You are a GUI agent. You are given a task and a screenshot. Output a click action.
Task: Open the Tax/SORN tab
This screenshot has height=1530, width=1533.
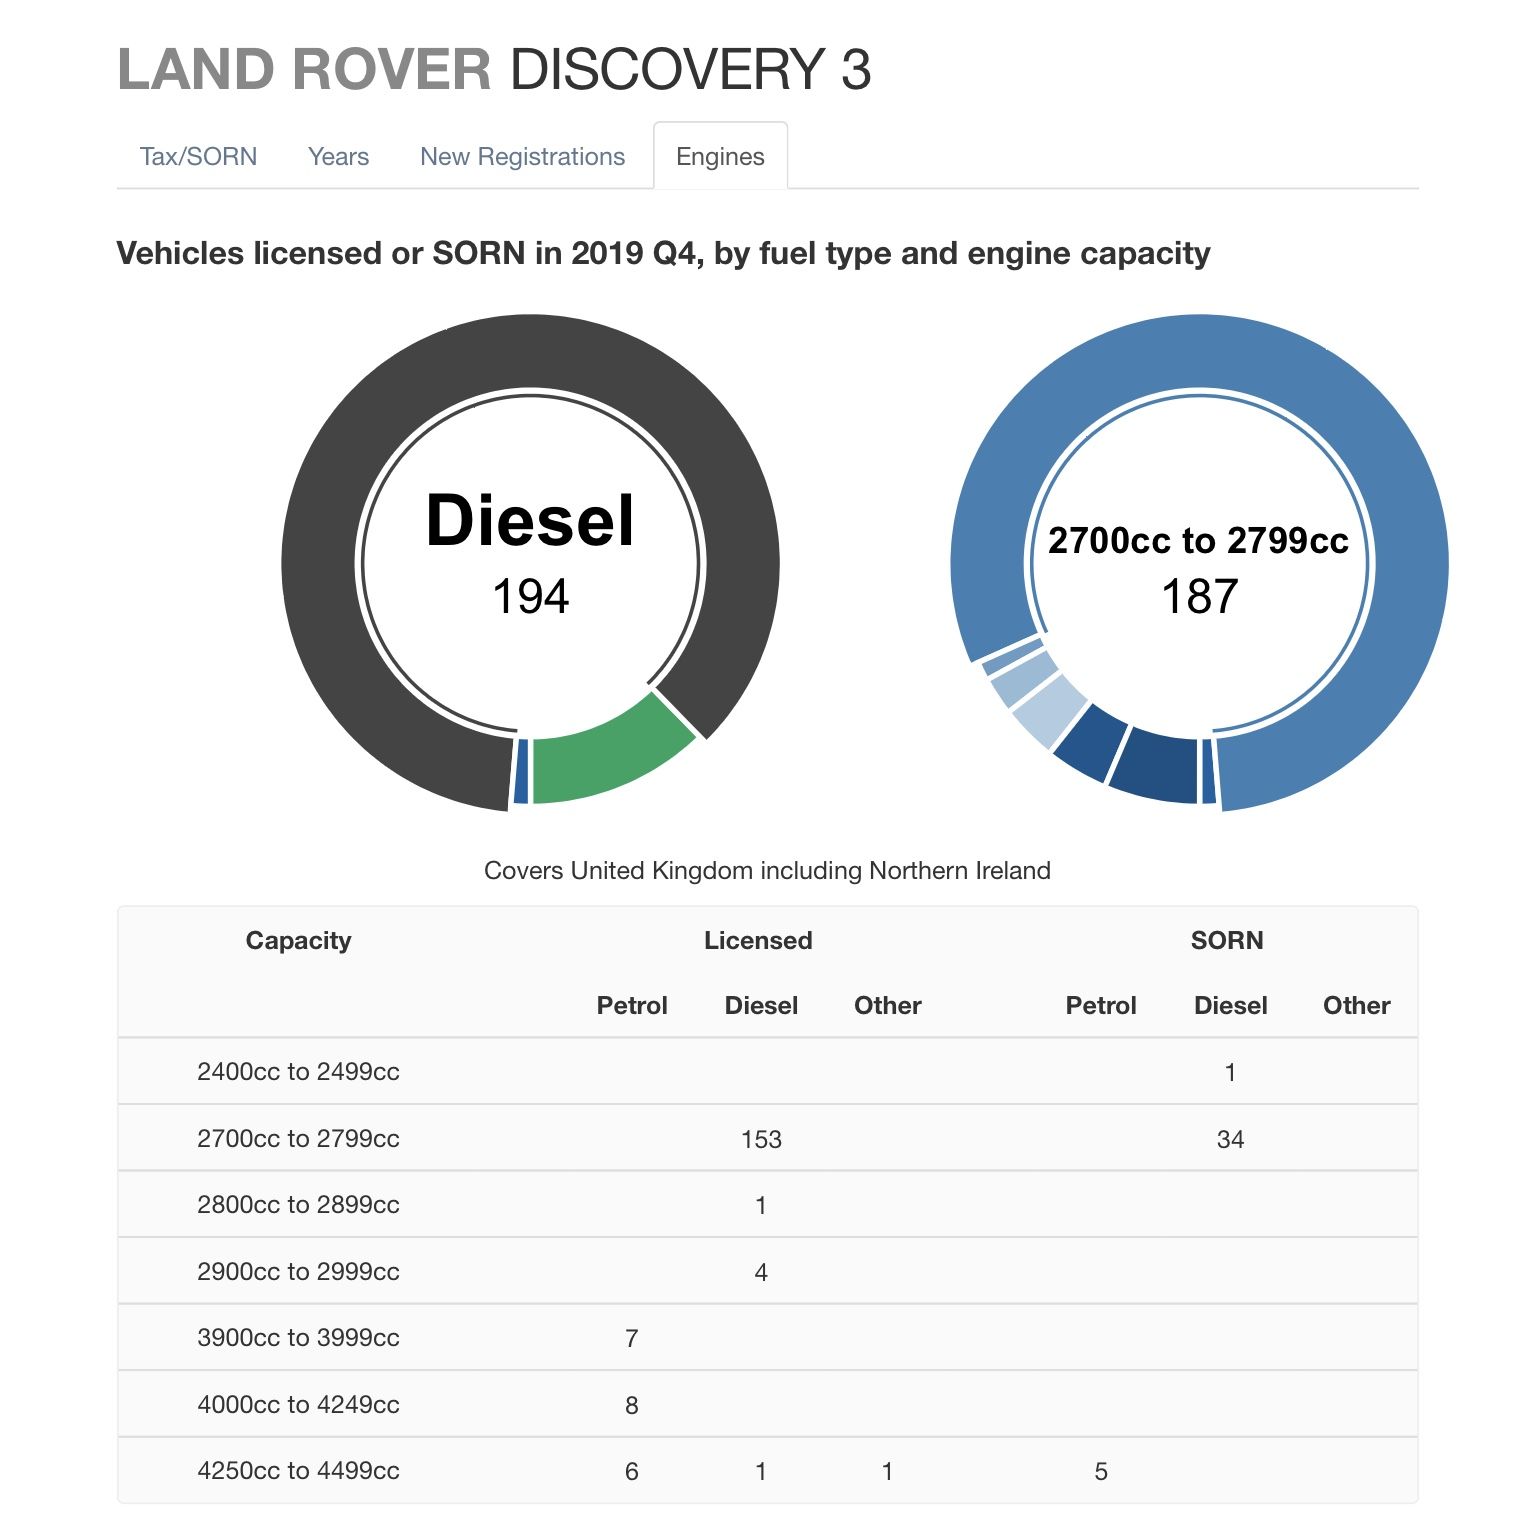point(198,156)
